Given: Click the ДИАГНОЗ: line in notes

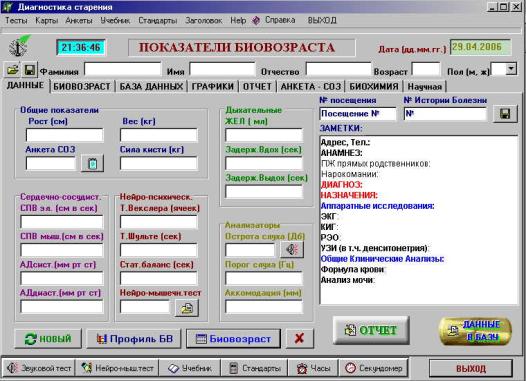Looking at the screenshot, I should (x=341, y=185).
